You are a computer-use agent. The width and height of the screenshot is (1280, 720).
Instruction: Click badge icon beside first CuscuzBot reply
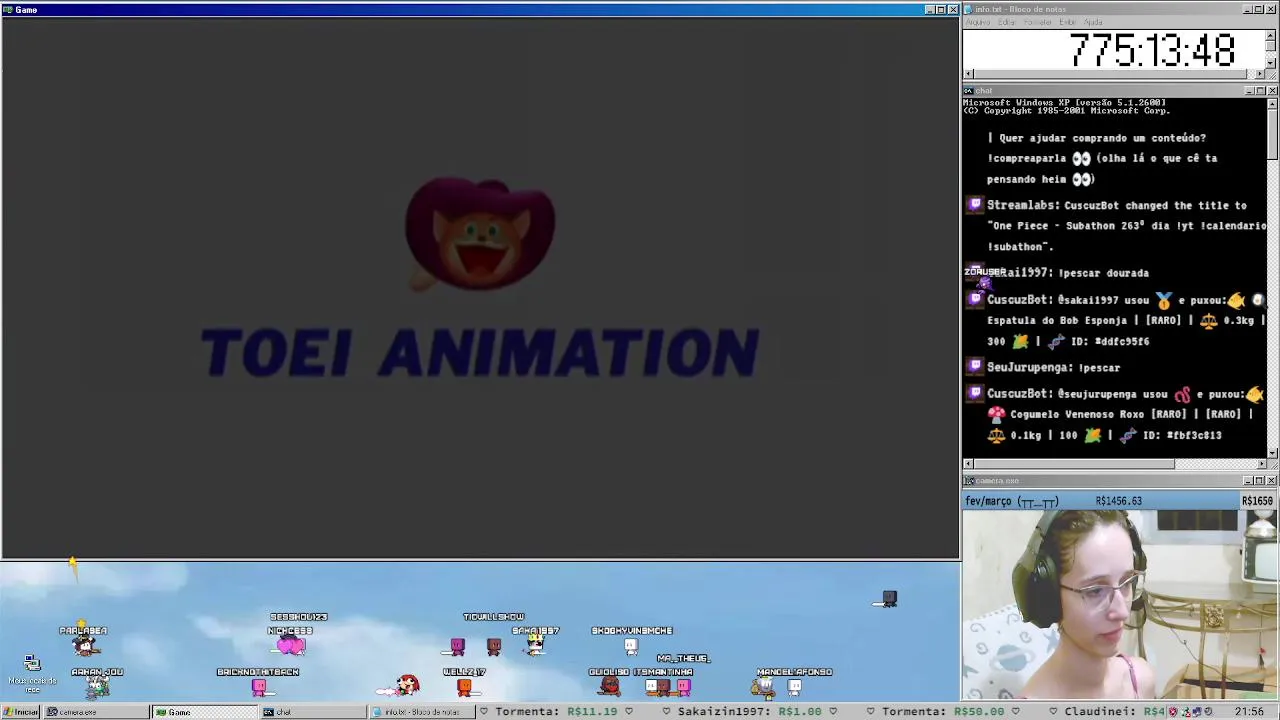[x=975, y=299]
